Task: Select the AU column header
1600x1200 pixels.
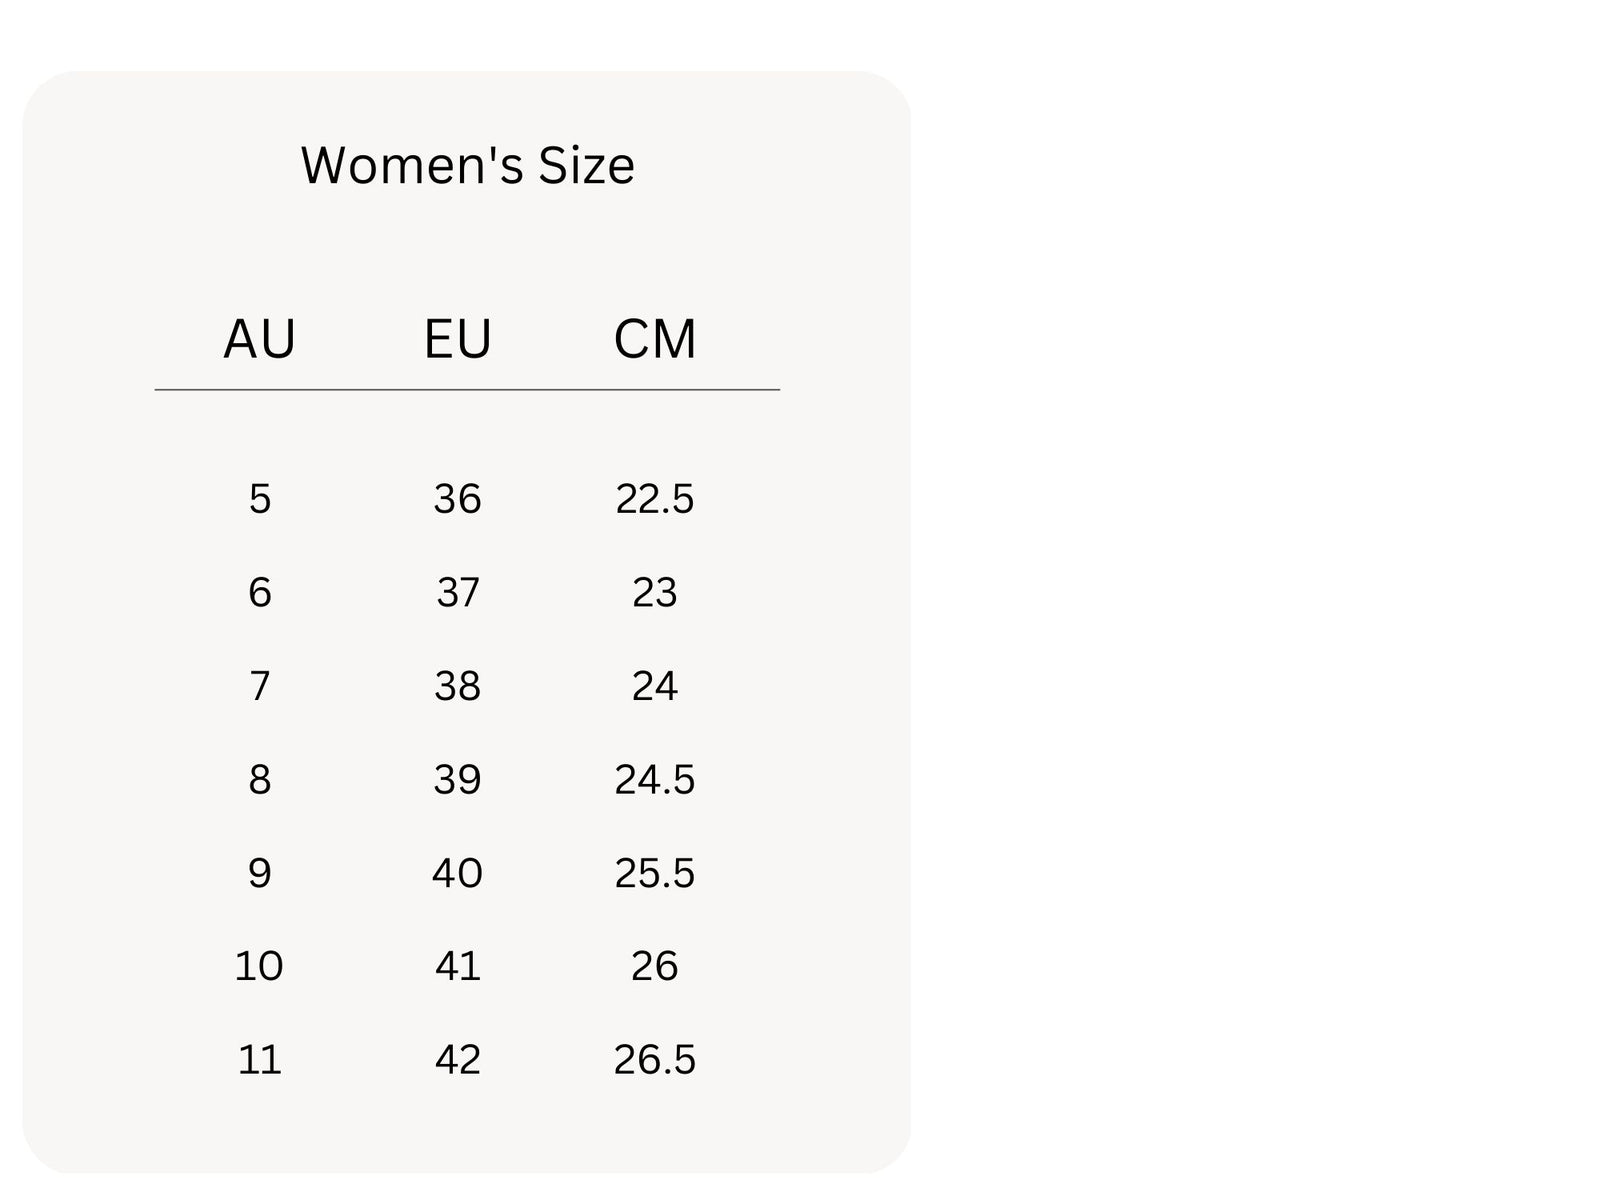Action: 259,339
